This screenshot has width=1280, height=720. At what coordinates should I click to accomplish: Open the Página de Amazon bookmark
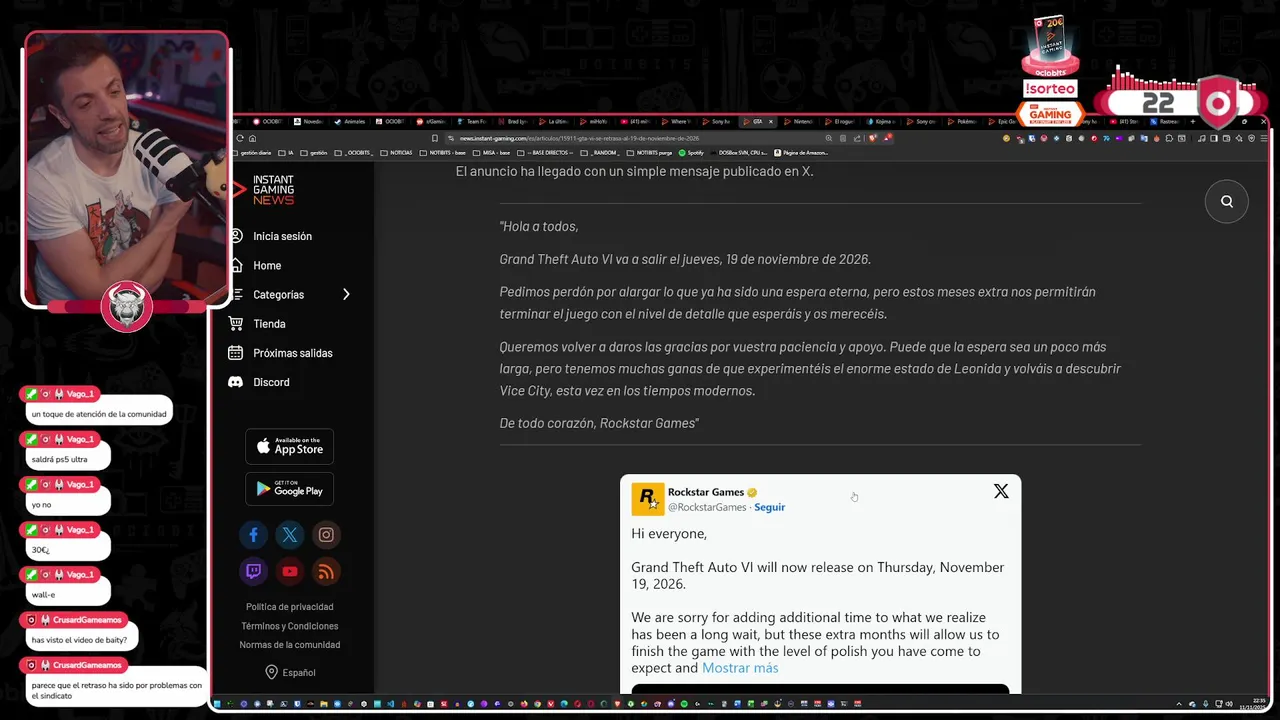tap(801, 153)
